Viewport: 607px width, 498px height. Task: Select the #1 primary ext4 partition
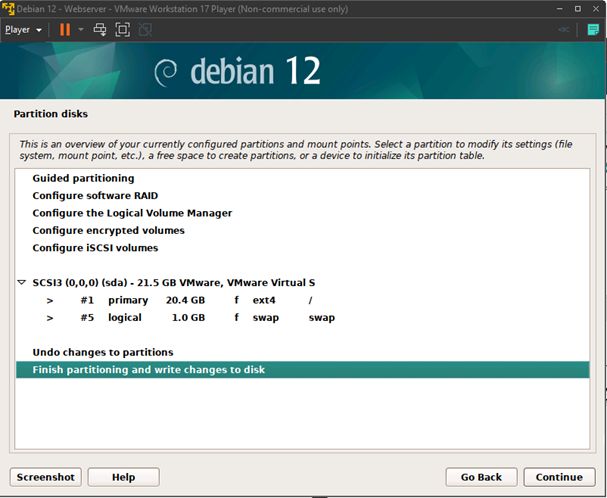[x=180, y=300]
